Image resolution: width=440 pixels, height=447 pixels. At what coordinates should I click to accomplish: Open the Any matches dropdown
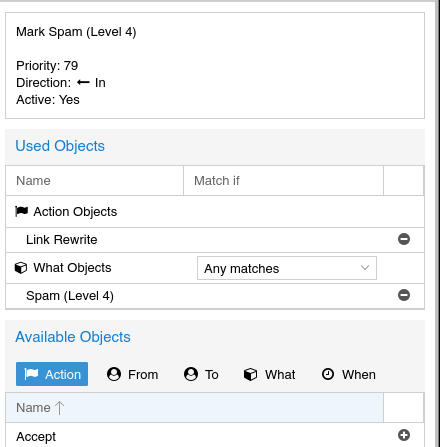(x=287, y=268)
